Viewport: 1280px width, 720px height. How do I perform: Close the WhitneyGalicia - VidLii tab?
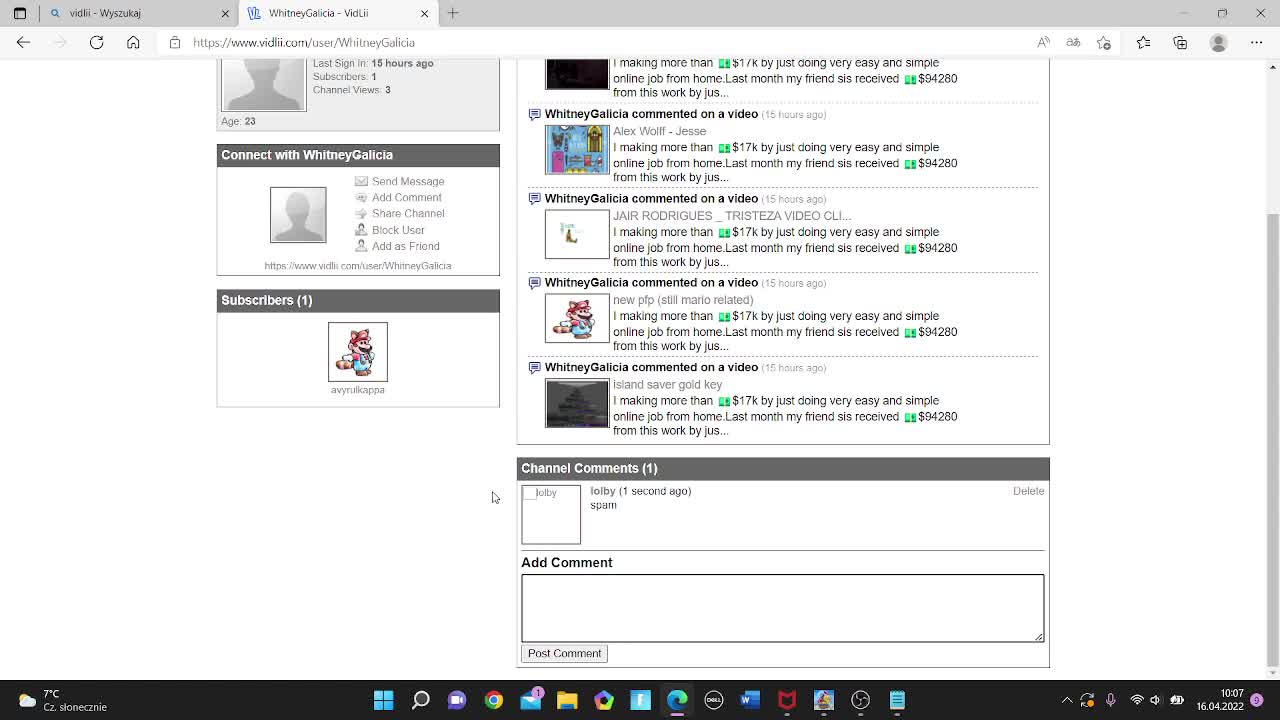pyautogui.click(x=425, y=13)
